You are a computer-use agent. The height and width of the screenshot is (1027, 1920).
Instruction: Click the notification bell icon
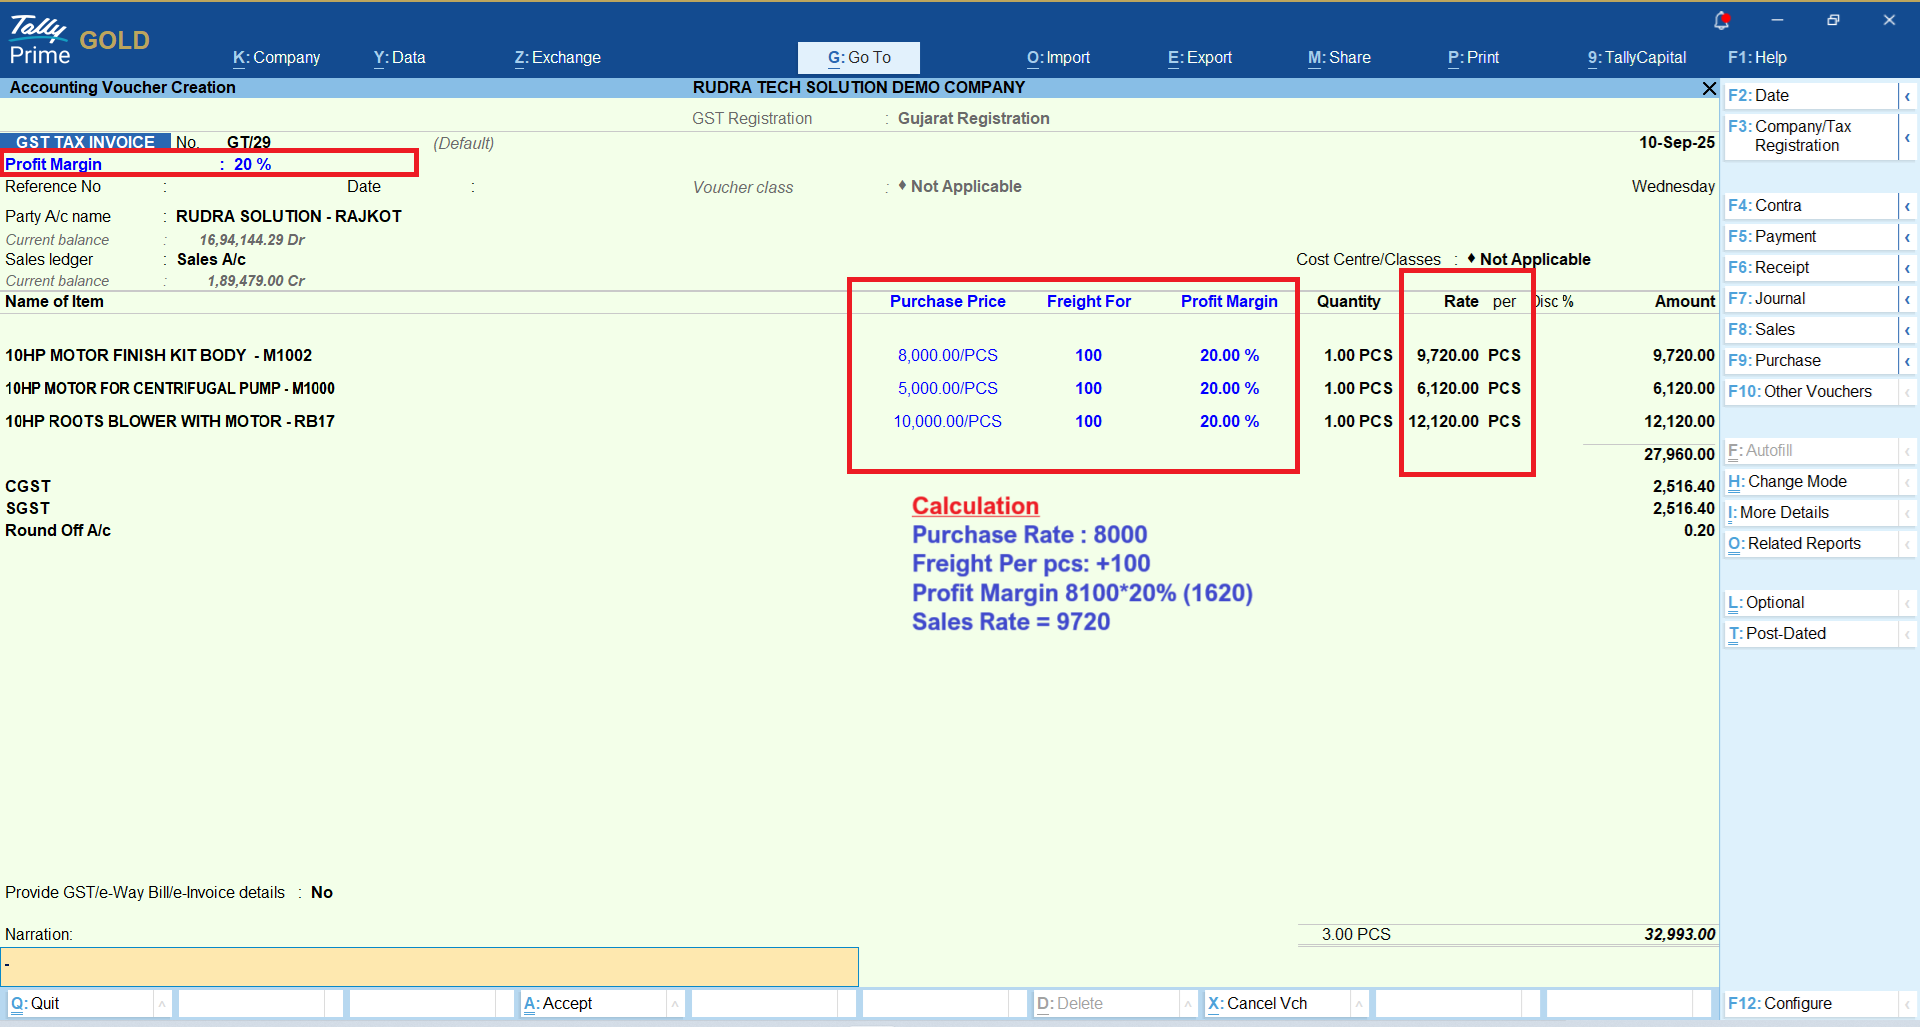tap(1721, 20)
